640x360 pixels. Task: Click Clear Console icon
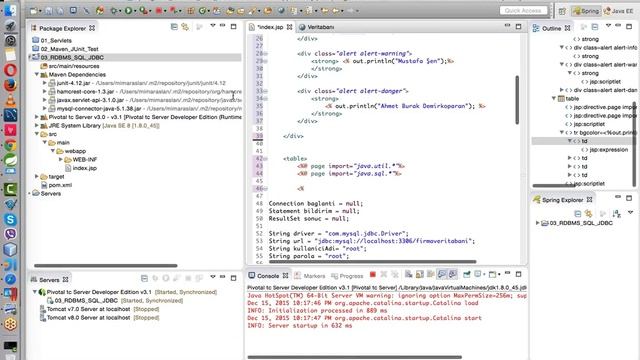click(408, 275)
